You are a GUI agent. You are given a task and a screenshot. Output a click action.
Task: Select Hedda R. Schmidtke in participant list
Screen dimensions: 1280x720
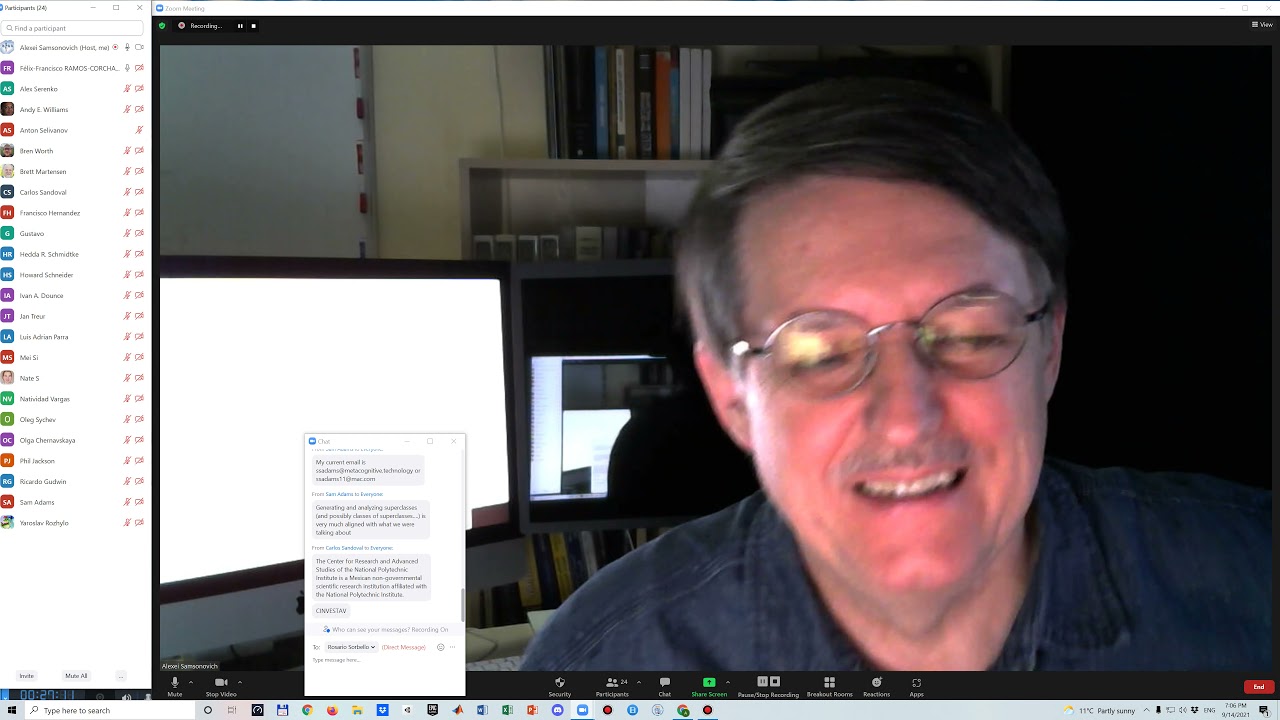tap(75, 254)
